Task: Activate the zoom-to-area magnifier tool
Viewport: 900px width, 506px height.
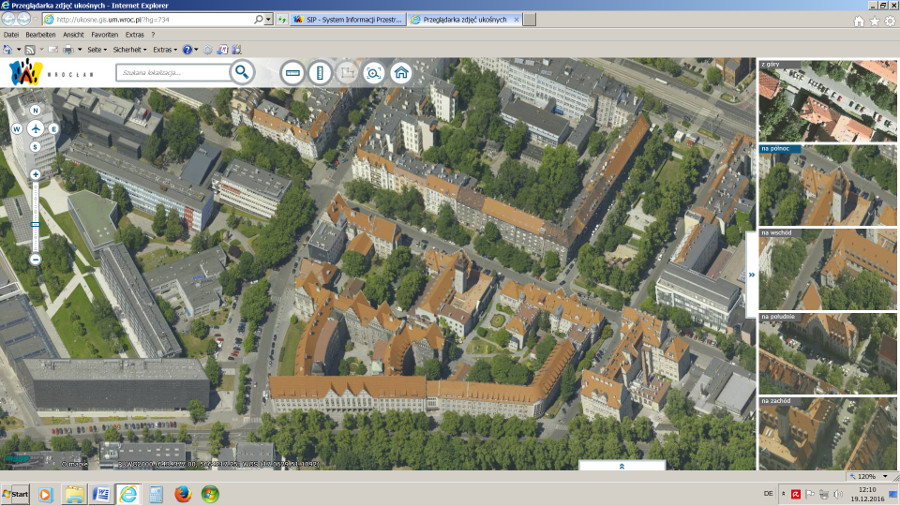Action: (374, 72)
